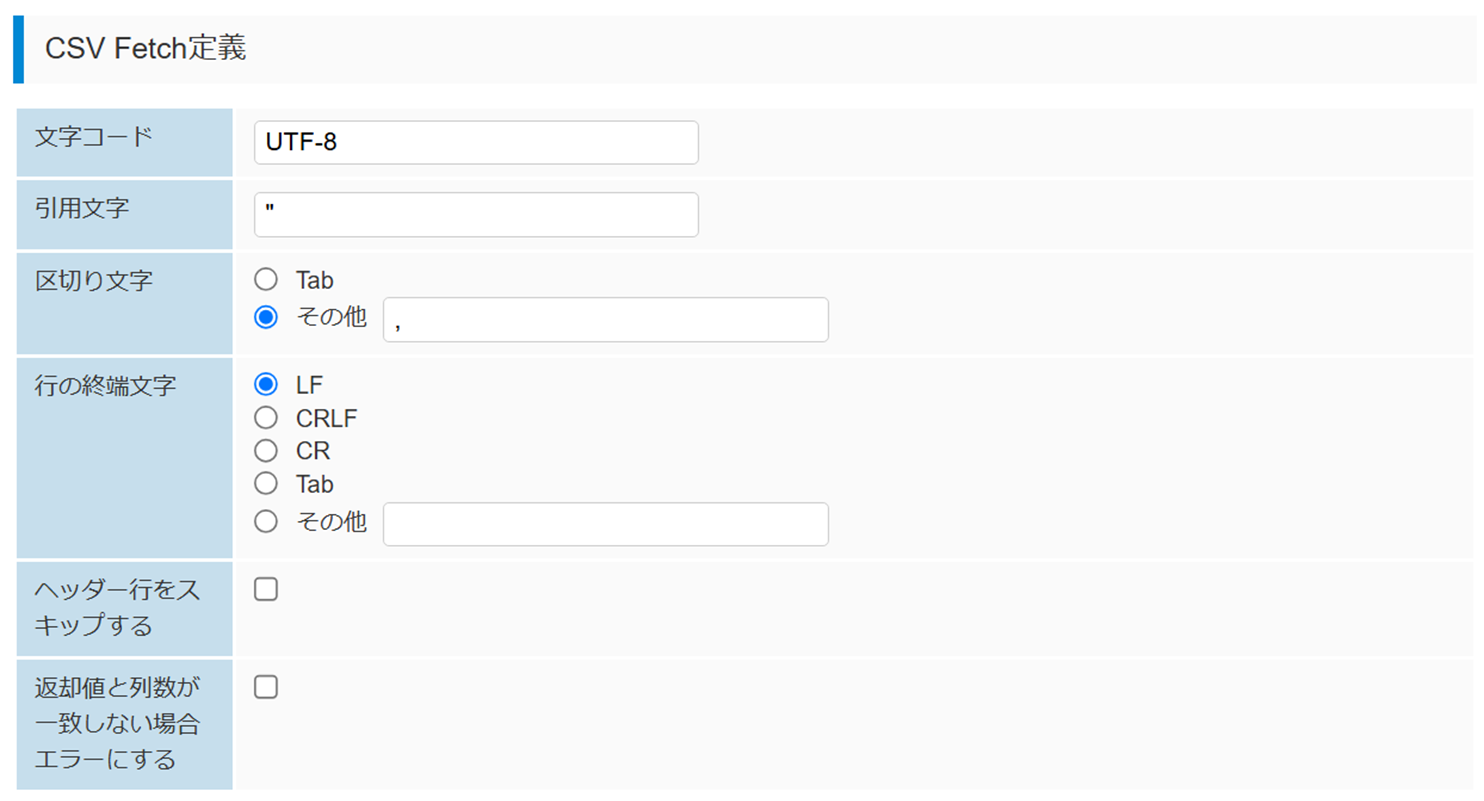
Task: Check the 返却値と列数が一致しない場合エラーにする checkbox
Action: 266,687
